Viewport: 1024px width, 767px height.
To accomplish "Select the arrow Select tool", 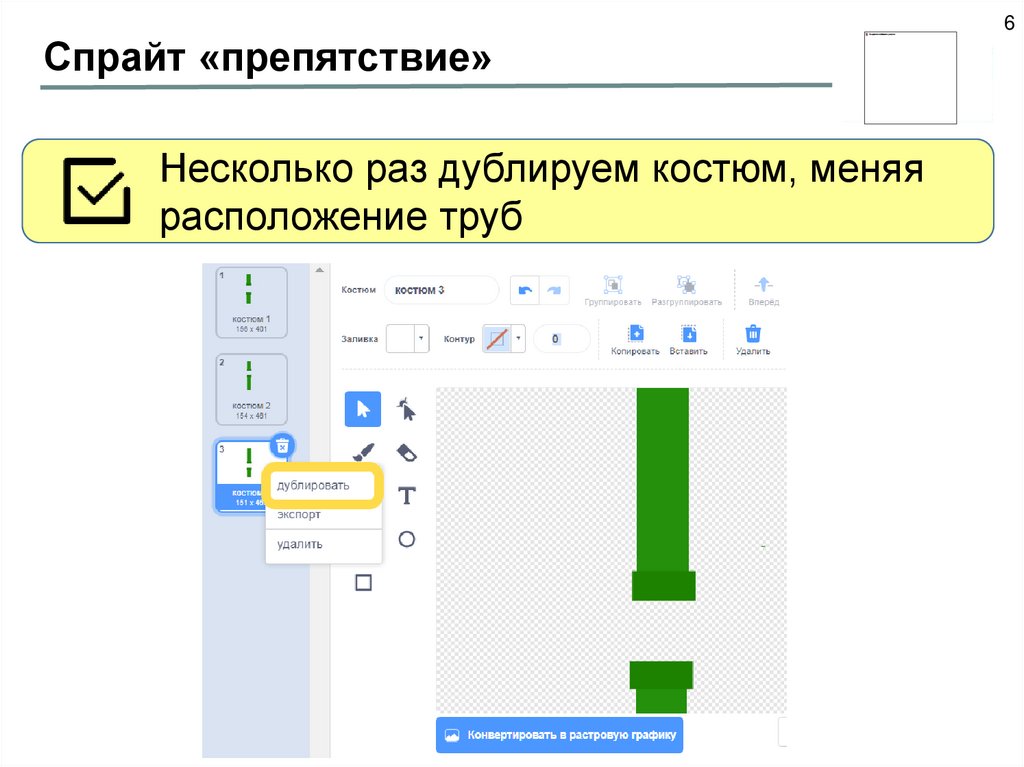I will coord(362,409).
